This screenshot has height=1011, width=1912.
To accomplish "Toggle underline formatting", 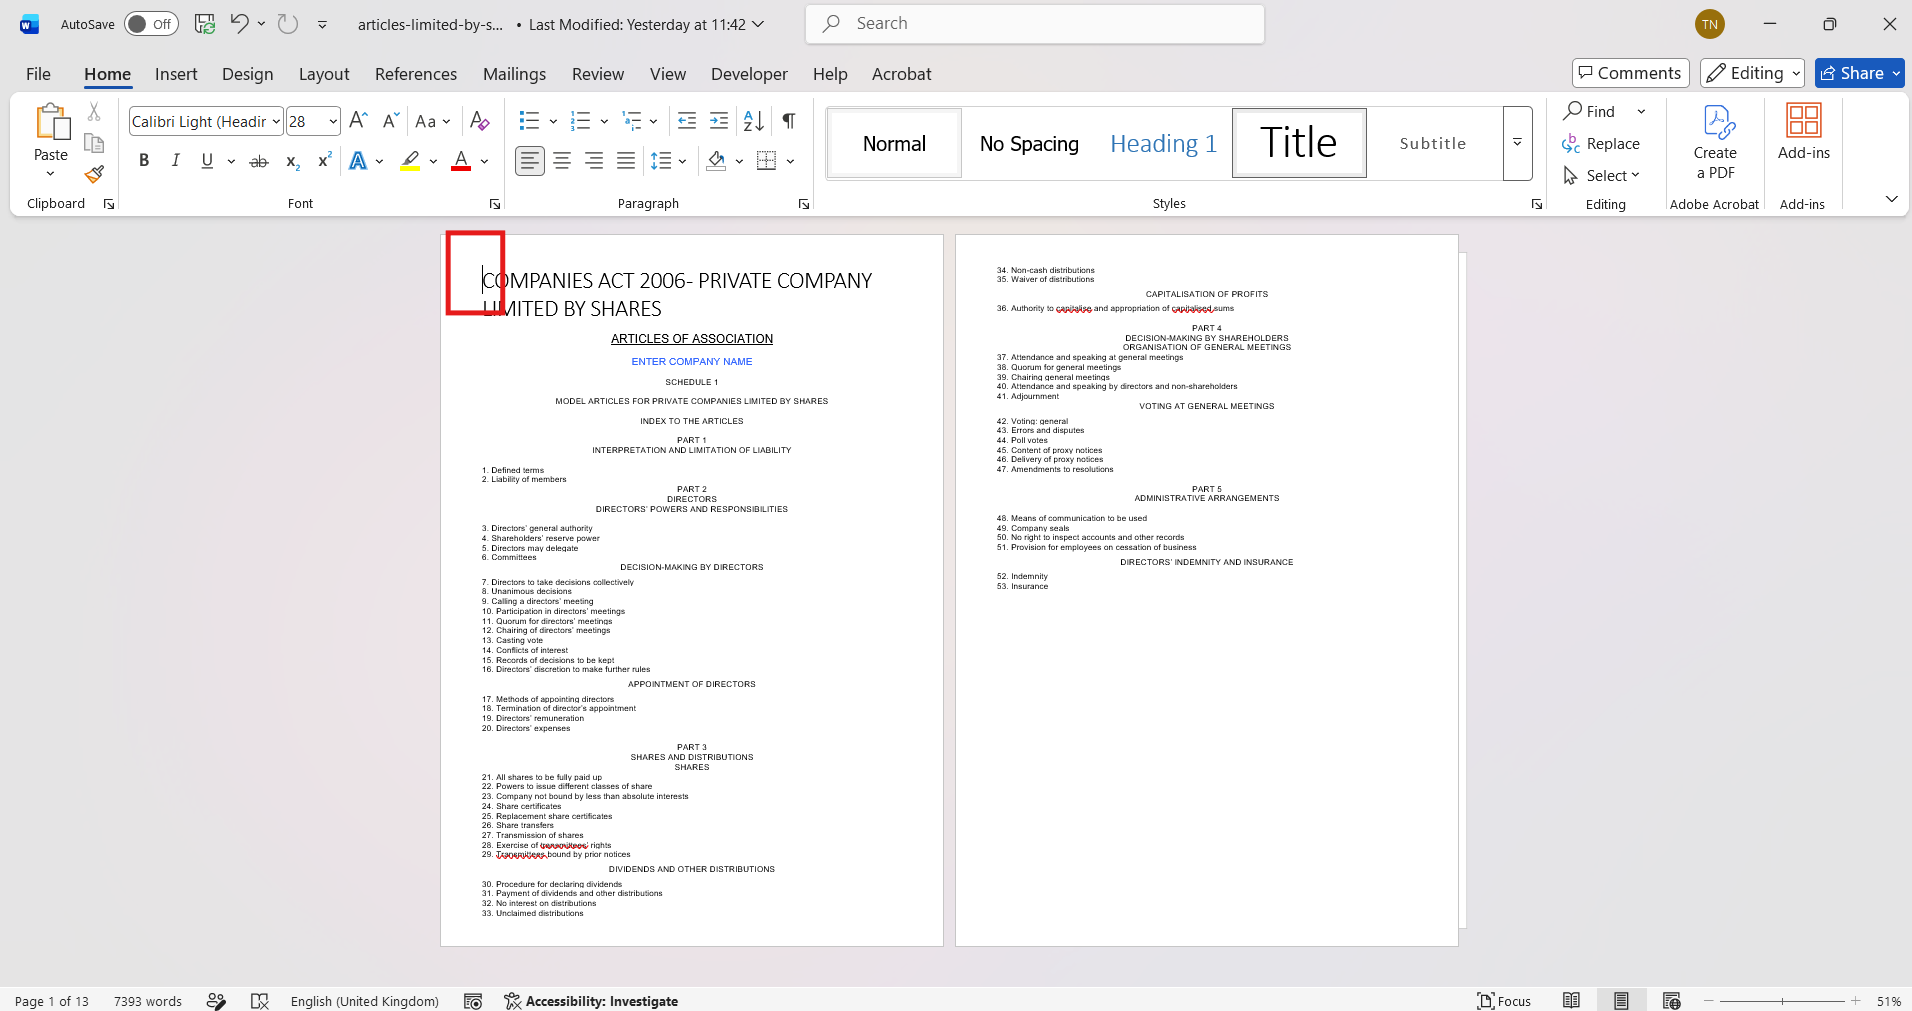I will pyautogui.click(x=207, y=161).
